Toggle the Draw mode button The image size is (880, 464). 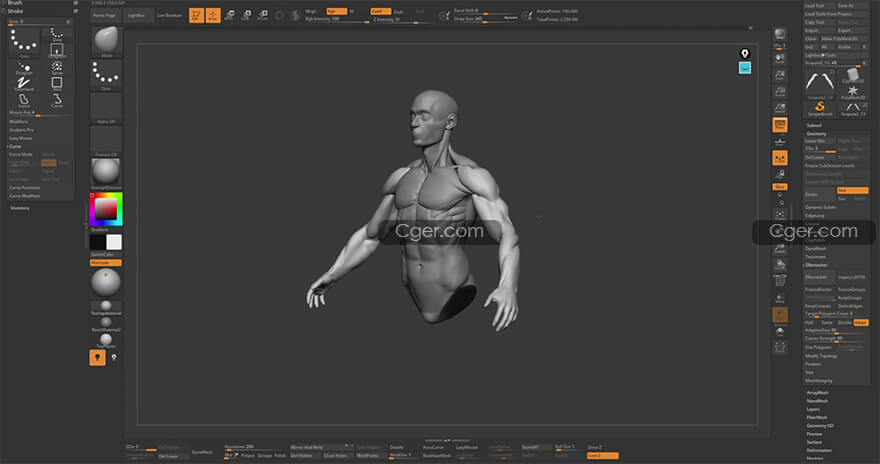pyautogui.click(x=213, y=16)
